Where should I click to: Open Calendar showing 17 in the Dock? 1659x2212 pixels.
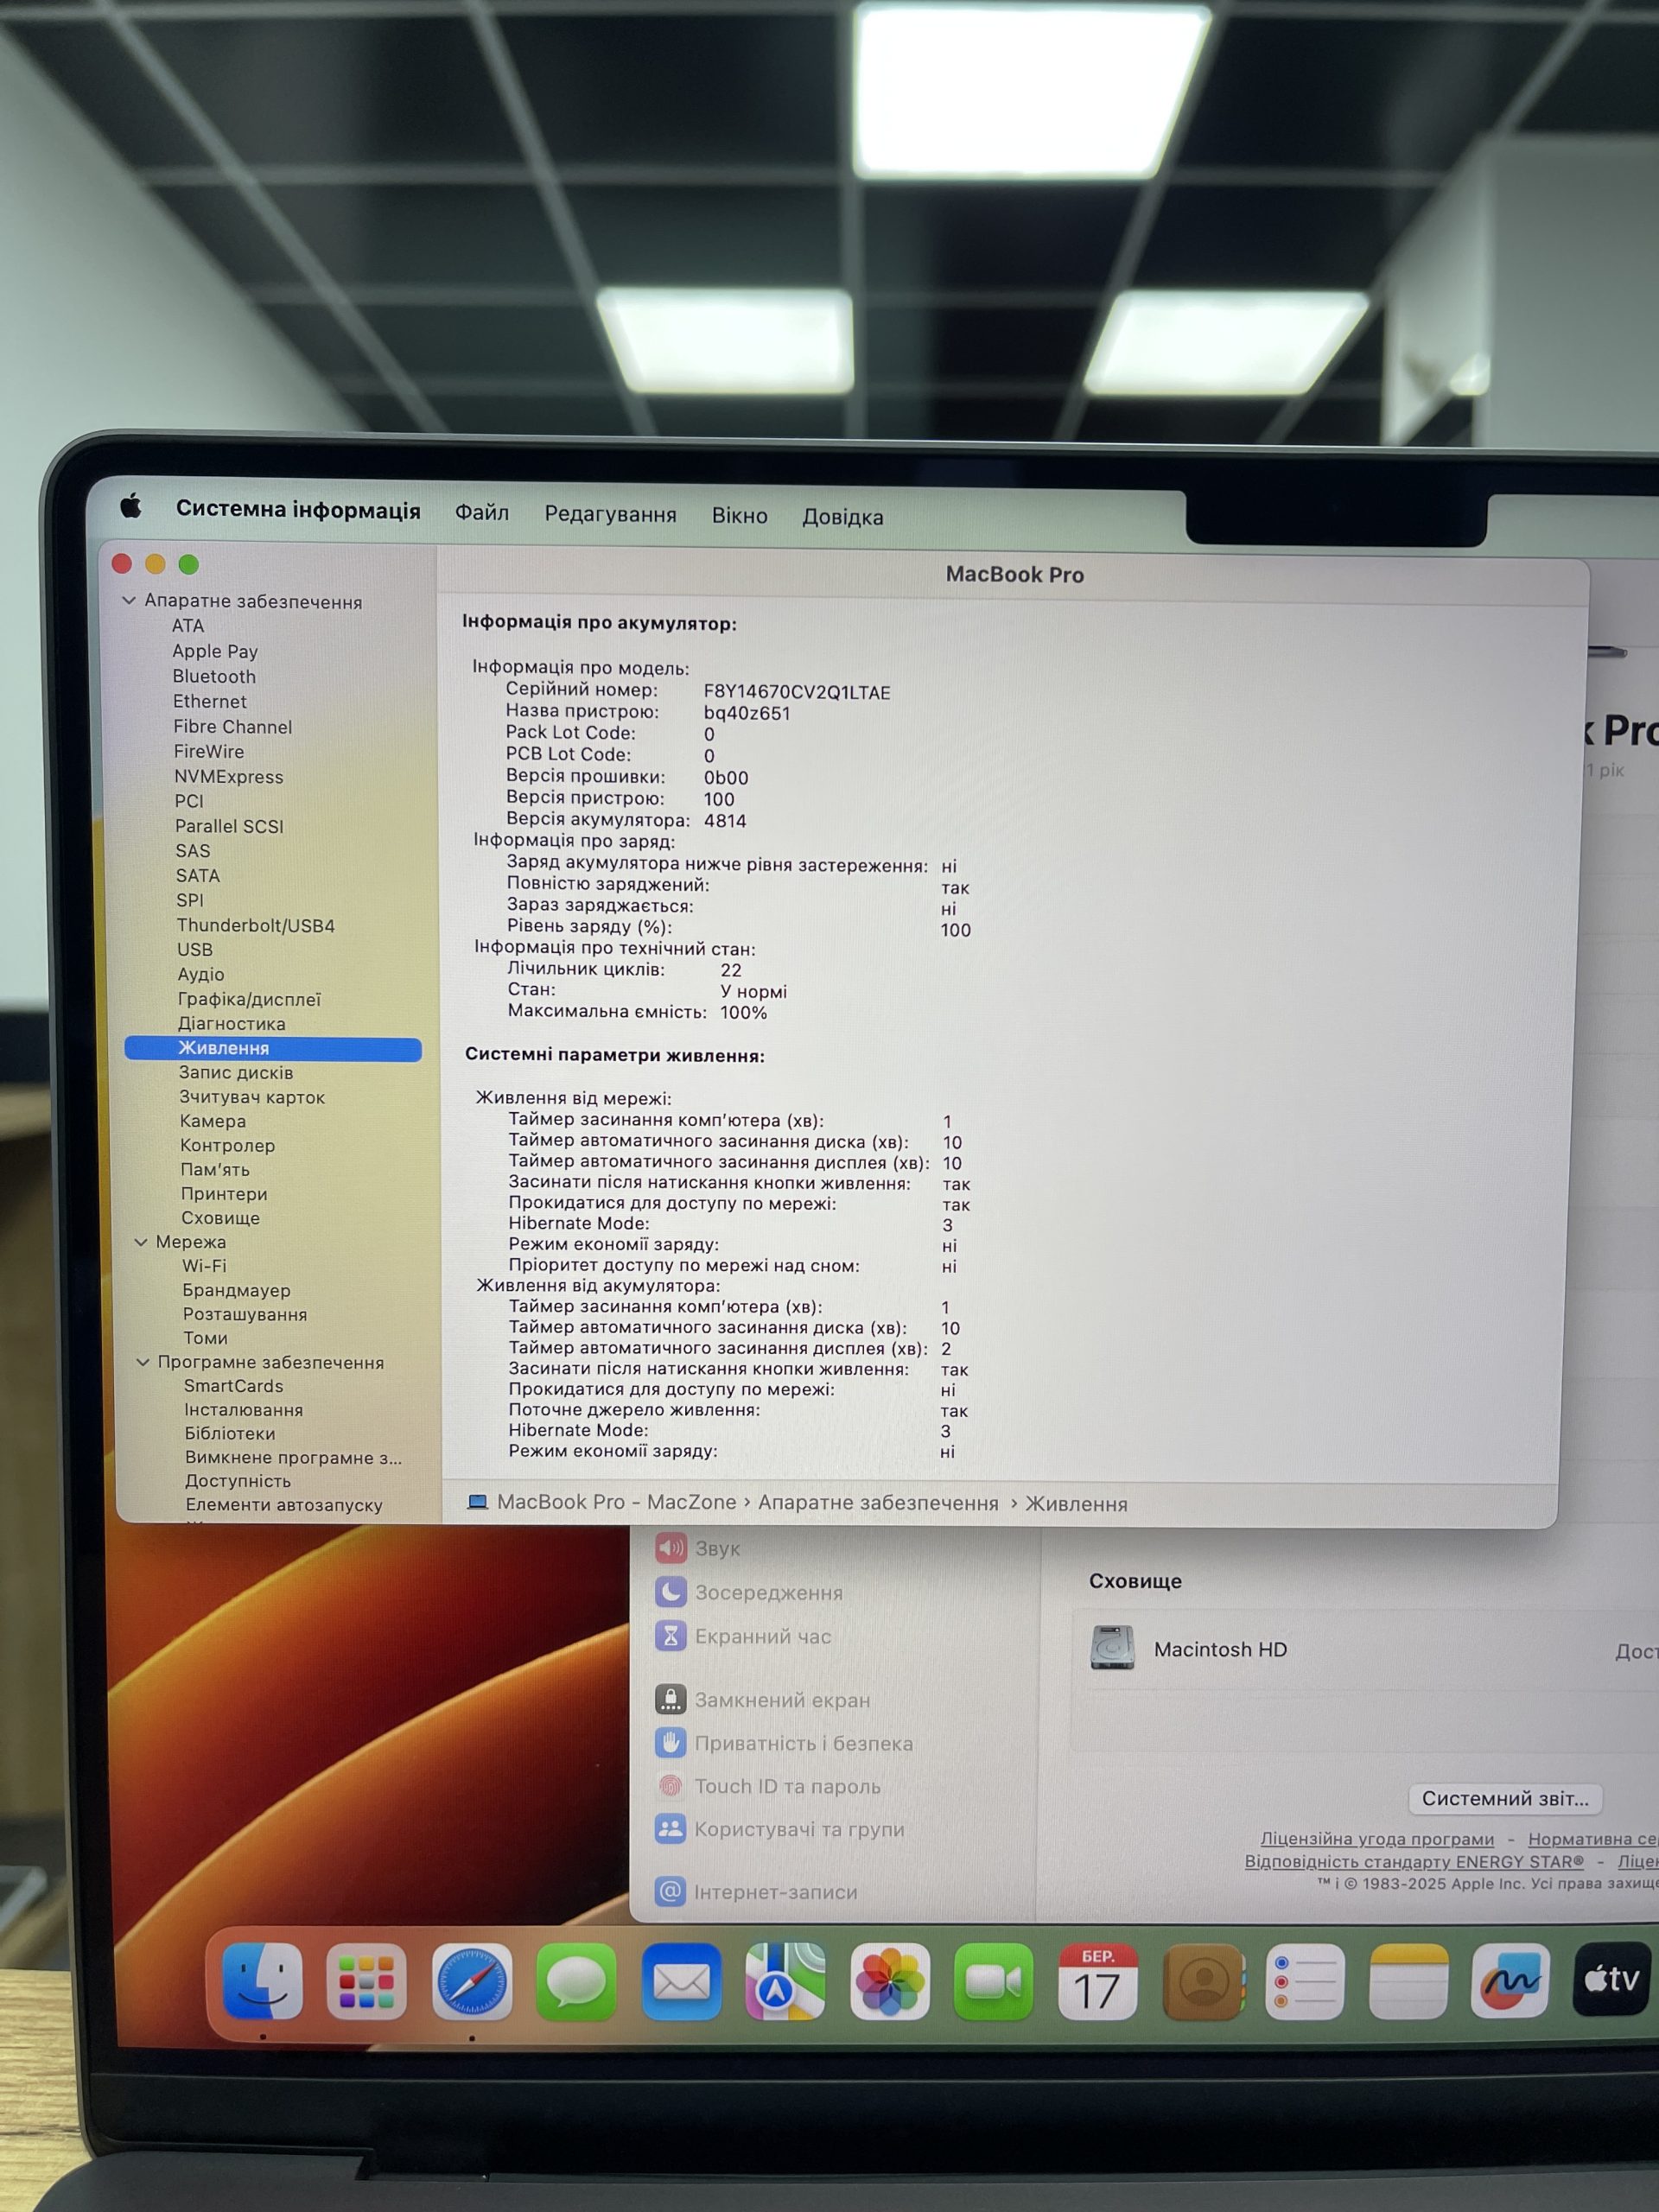point(1097,1981)
